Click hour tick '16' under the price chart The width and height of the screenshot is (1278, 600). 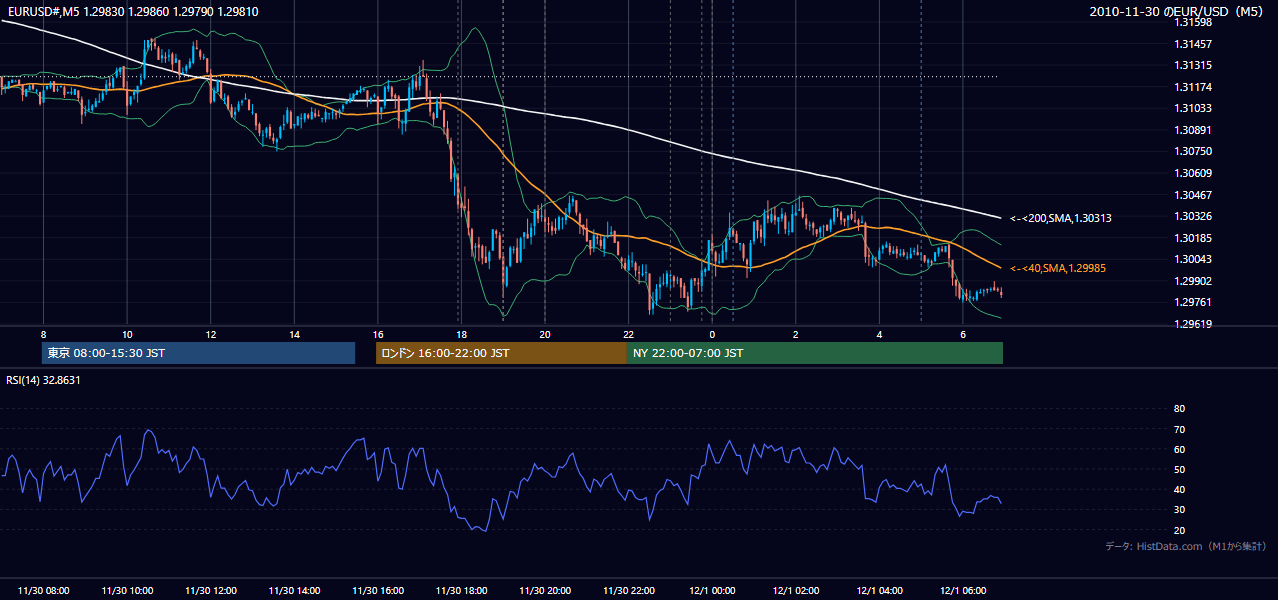pos(377,334)
